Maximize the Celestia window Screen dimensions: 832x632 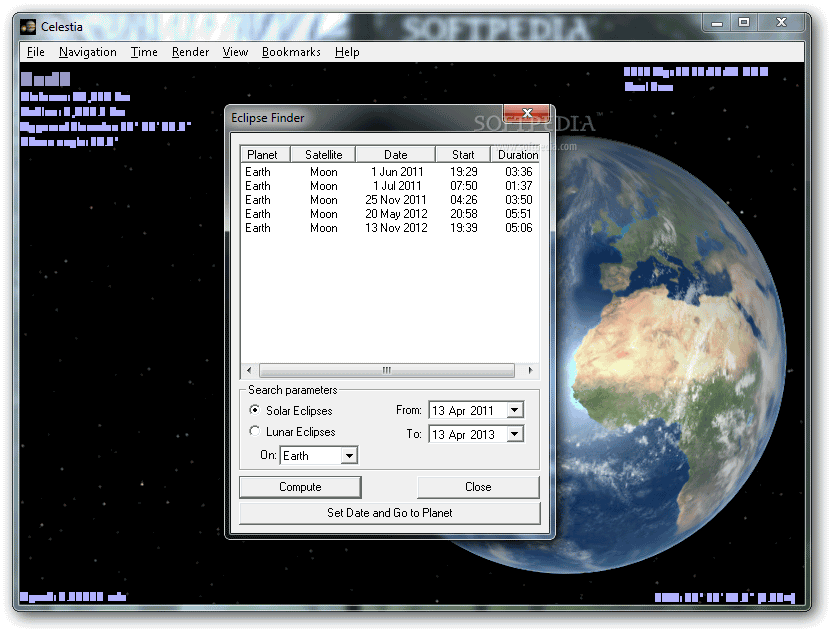click(x=744, y=22)
